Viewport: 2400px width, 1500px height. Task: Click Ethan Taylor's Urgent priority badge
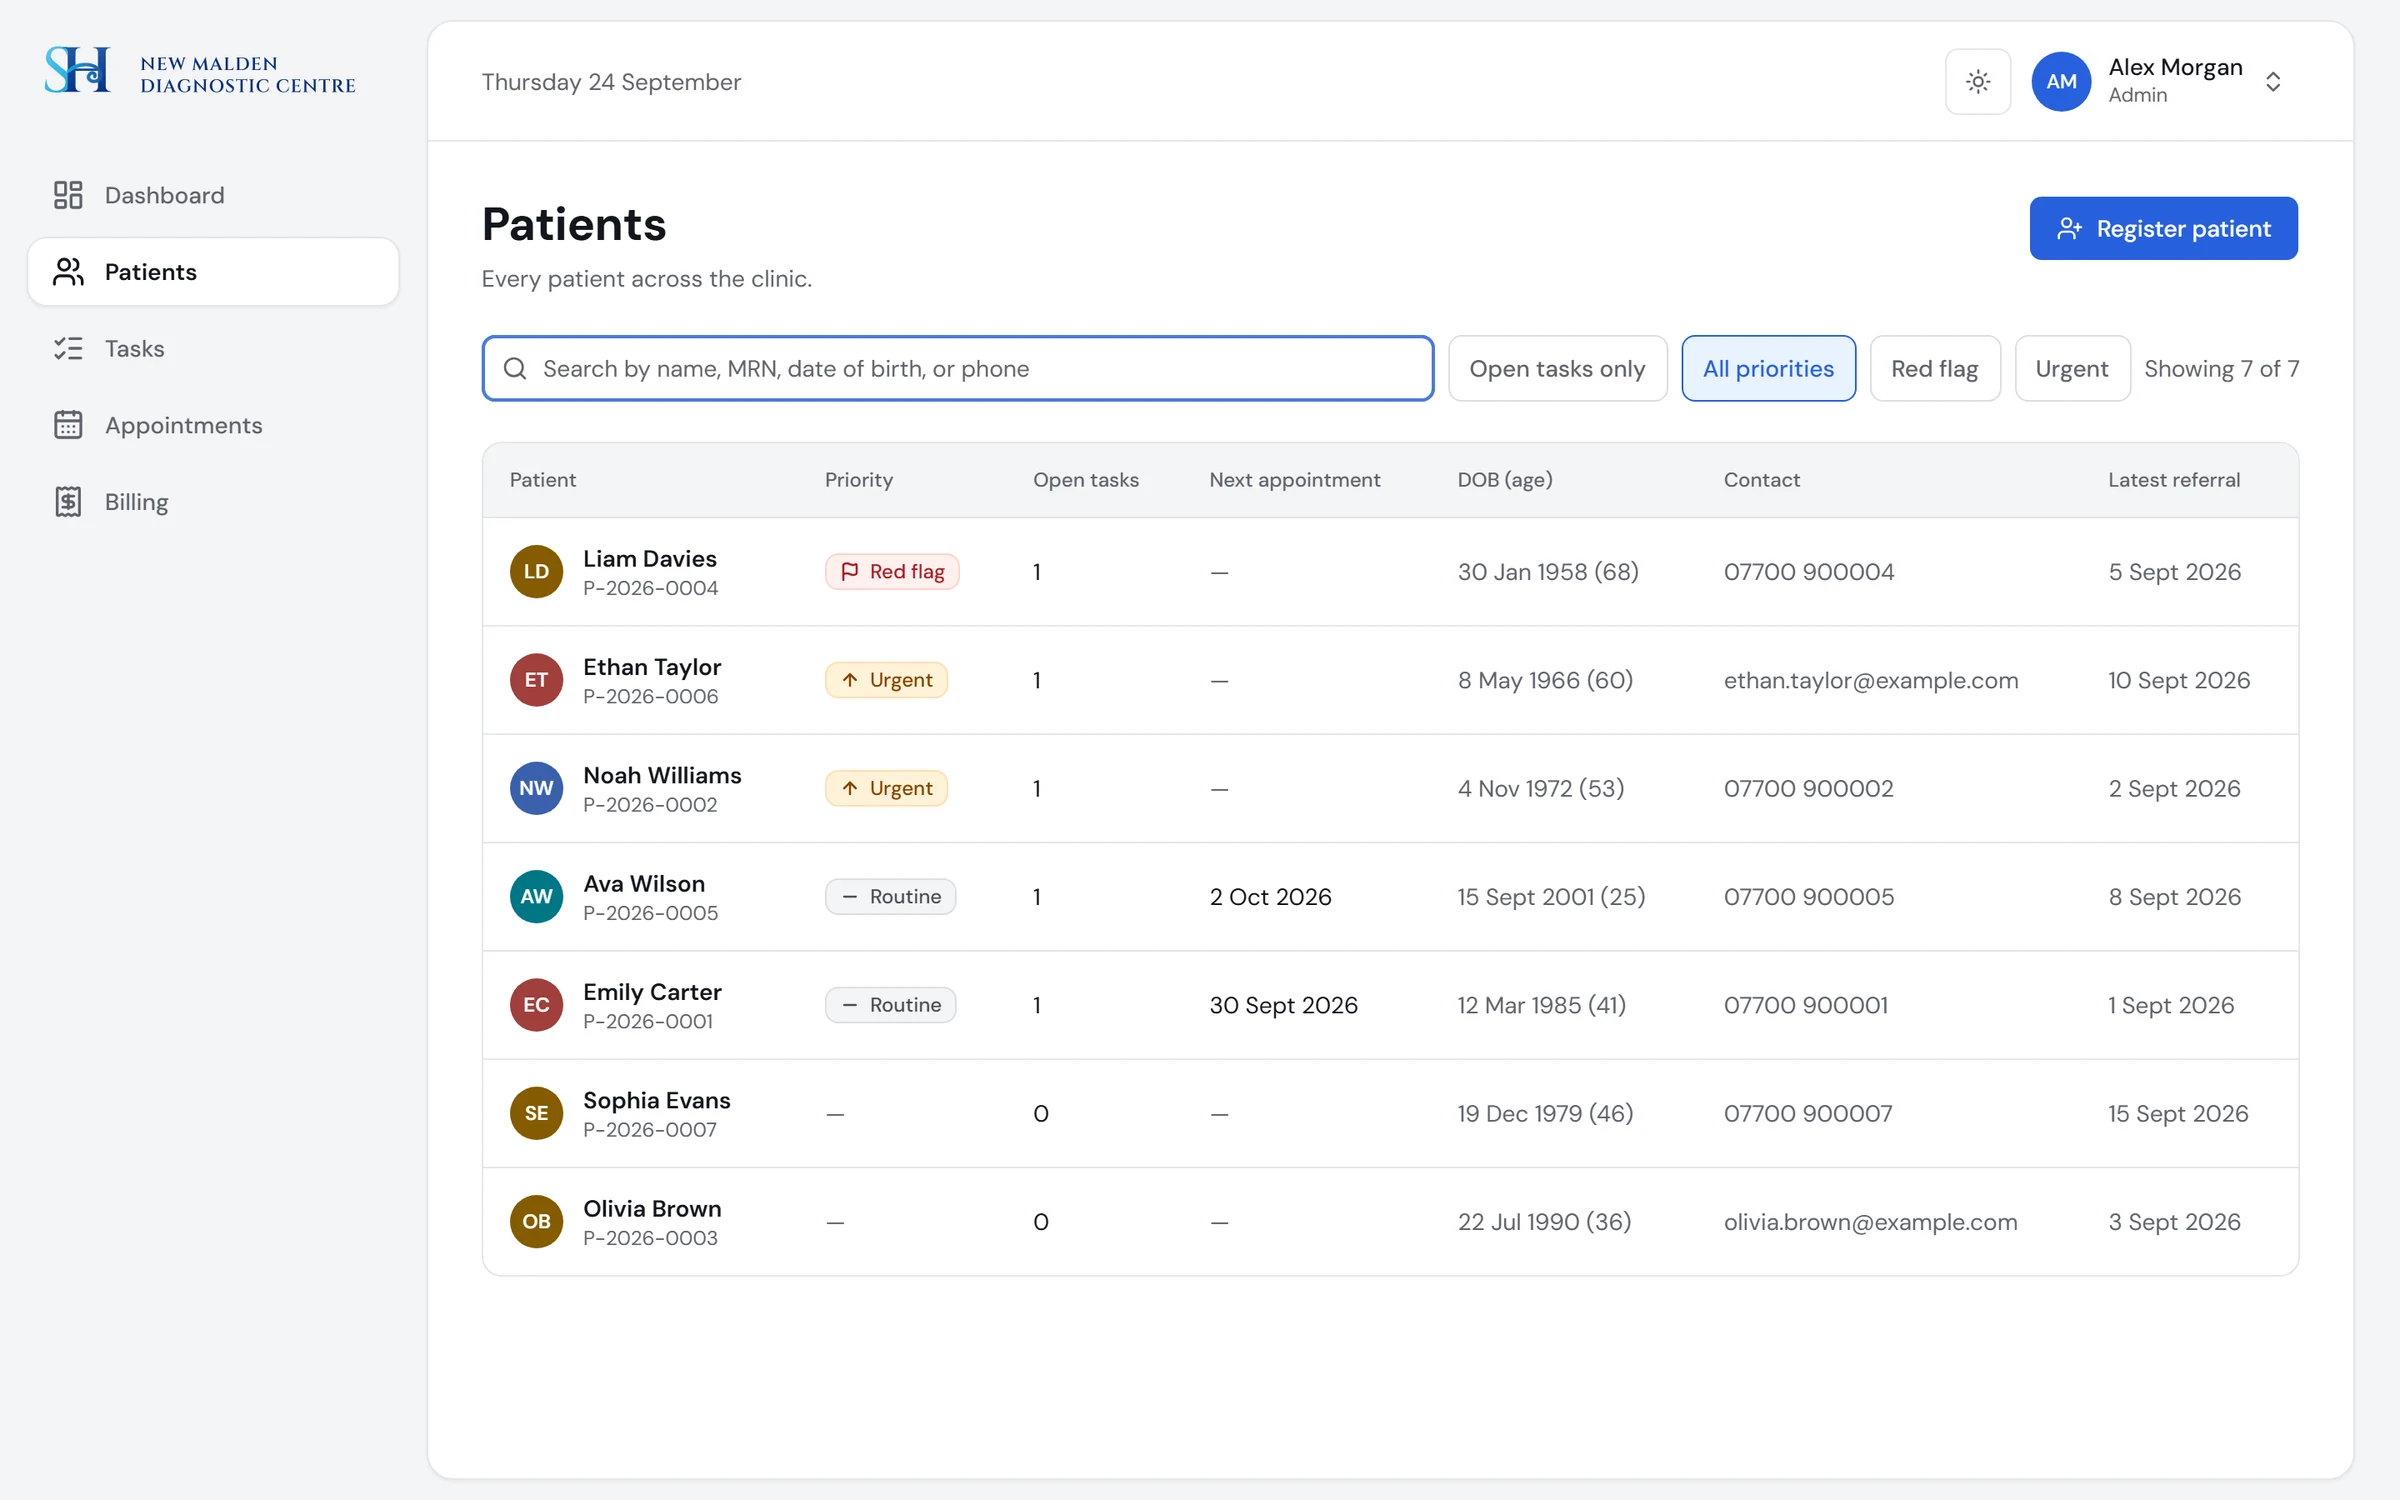coord(886,680)
